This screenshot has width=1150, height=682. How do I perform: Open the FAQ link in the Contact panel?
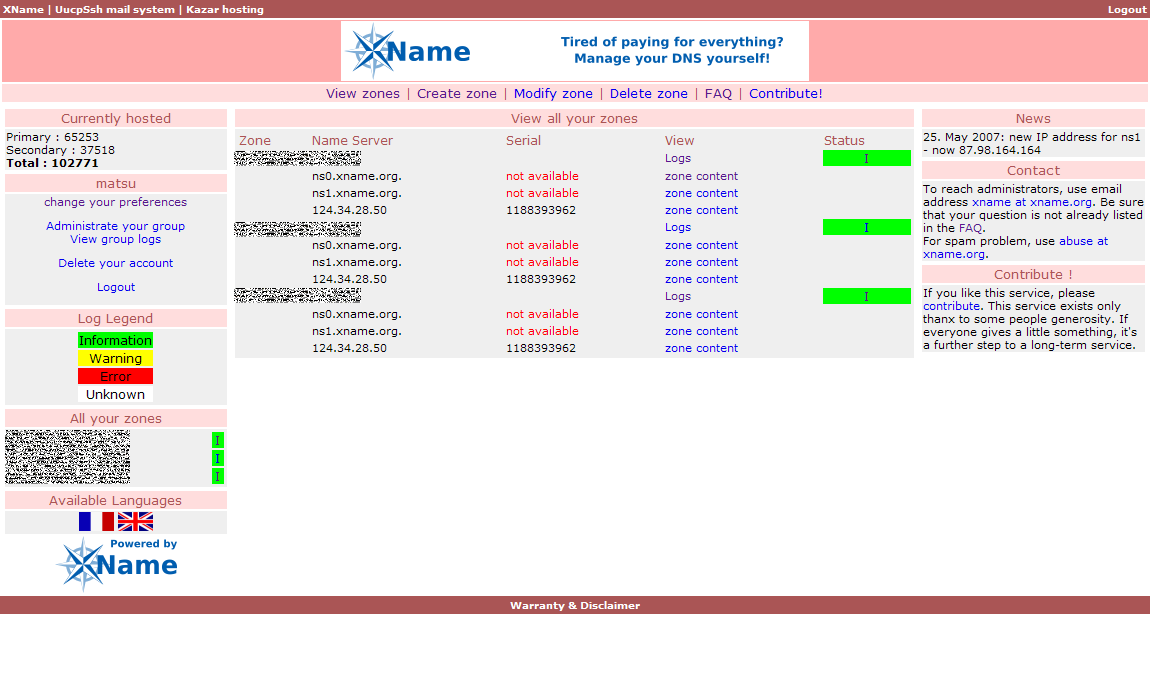[970, 228]
